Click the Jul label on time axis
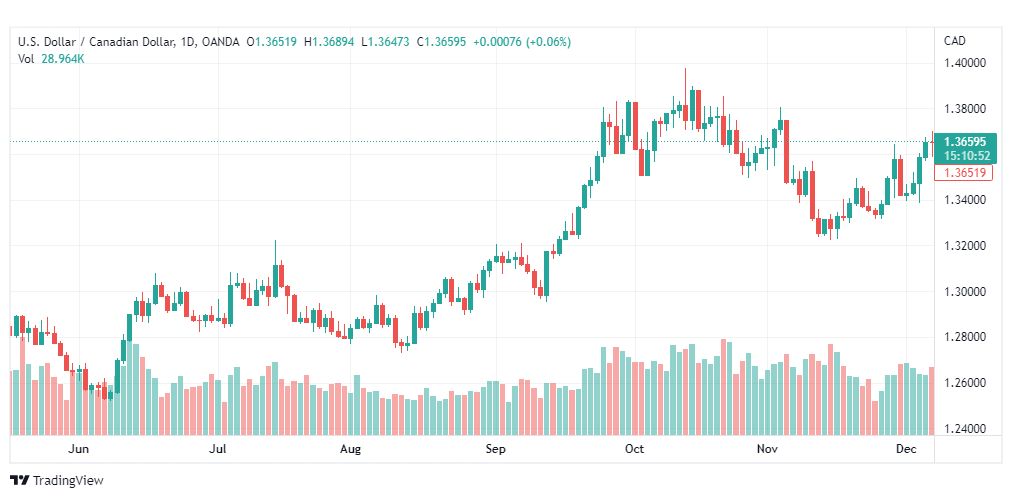Screen dimensions: 1012x498 pos(218,449)
